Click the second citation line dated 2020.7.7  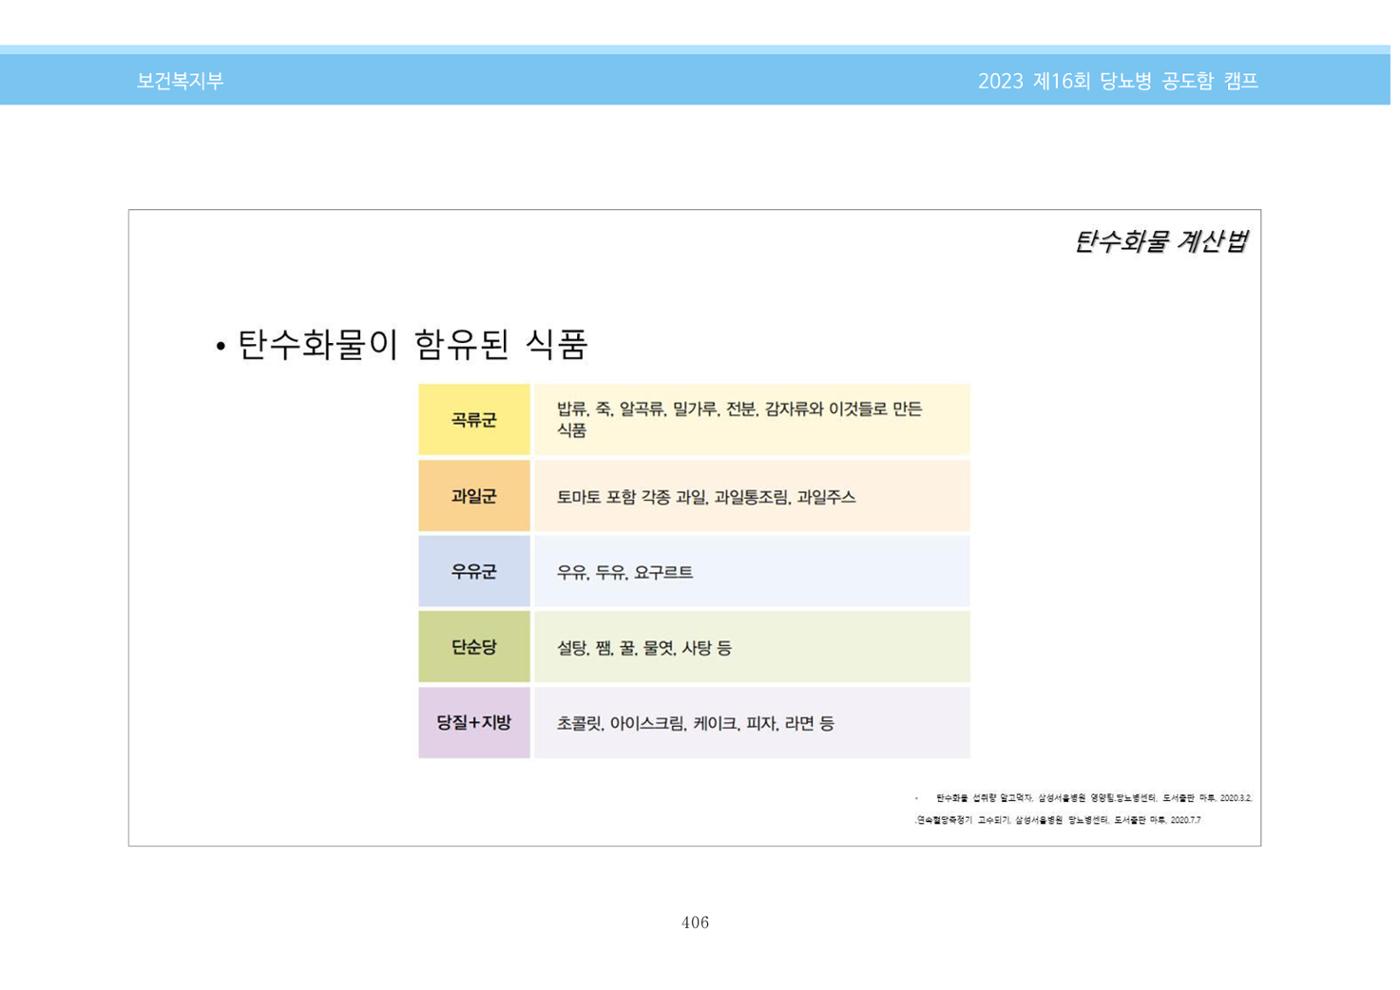[x=1059, y=820]
